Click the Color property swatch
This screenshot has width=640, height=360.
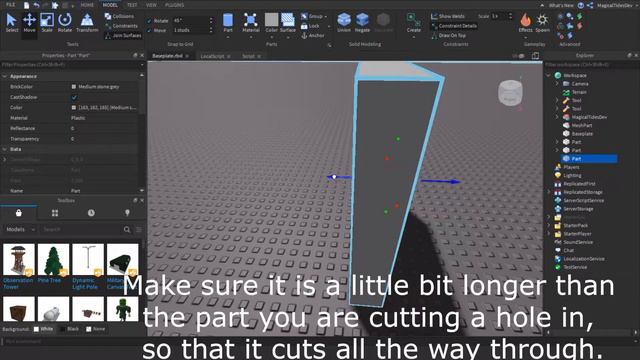[73, 108]
